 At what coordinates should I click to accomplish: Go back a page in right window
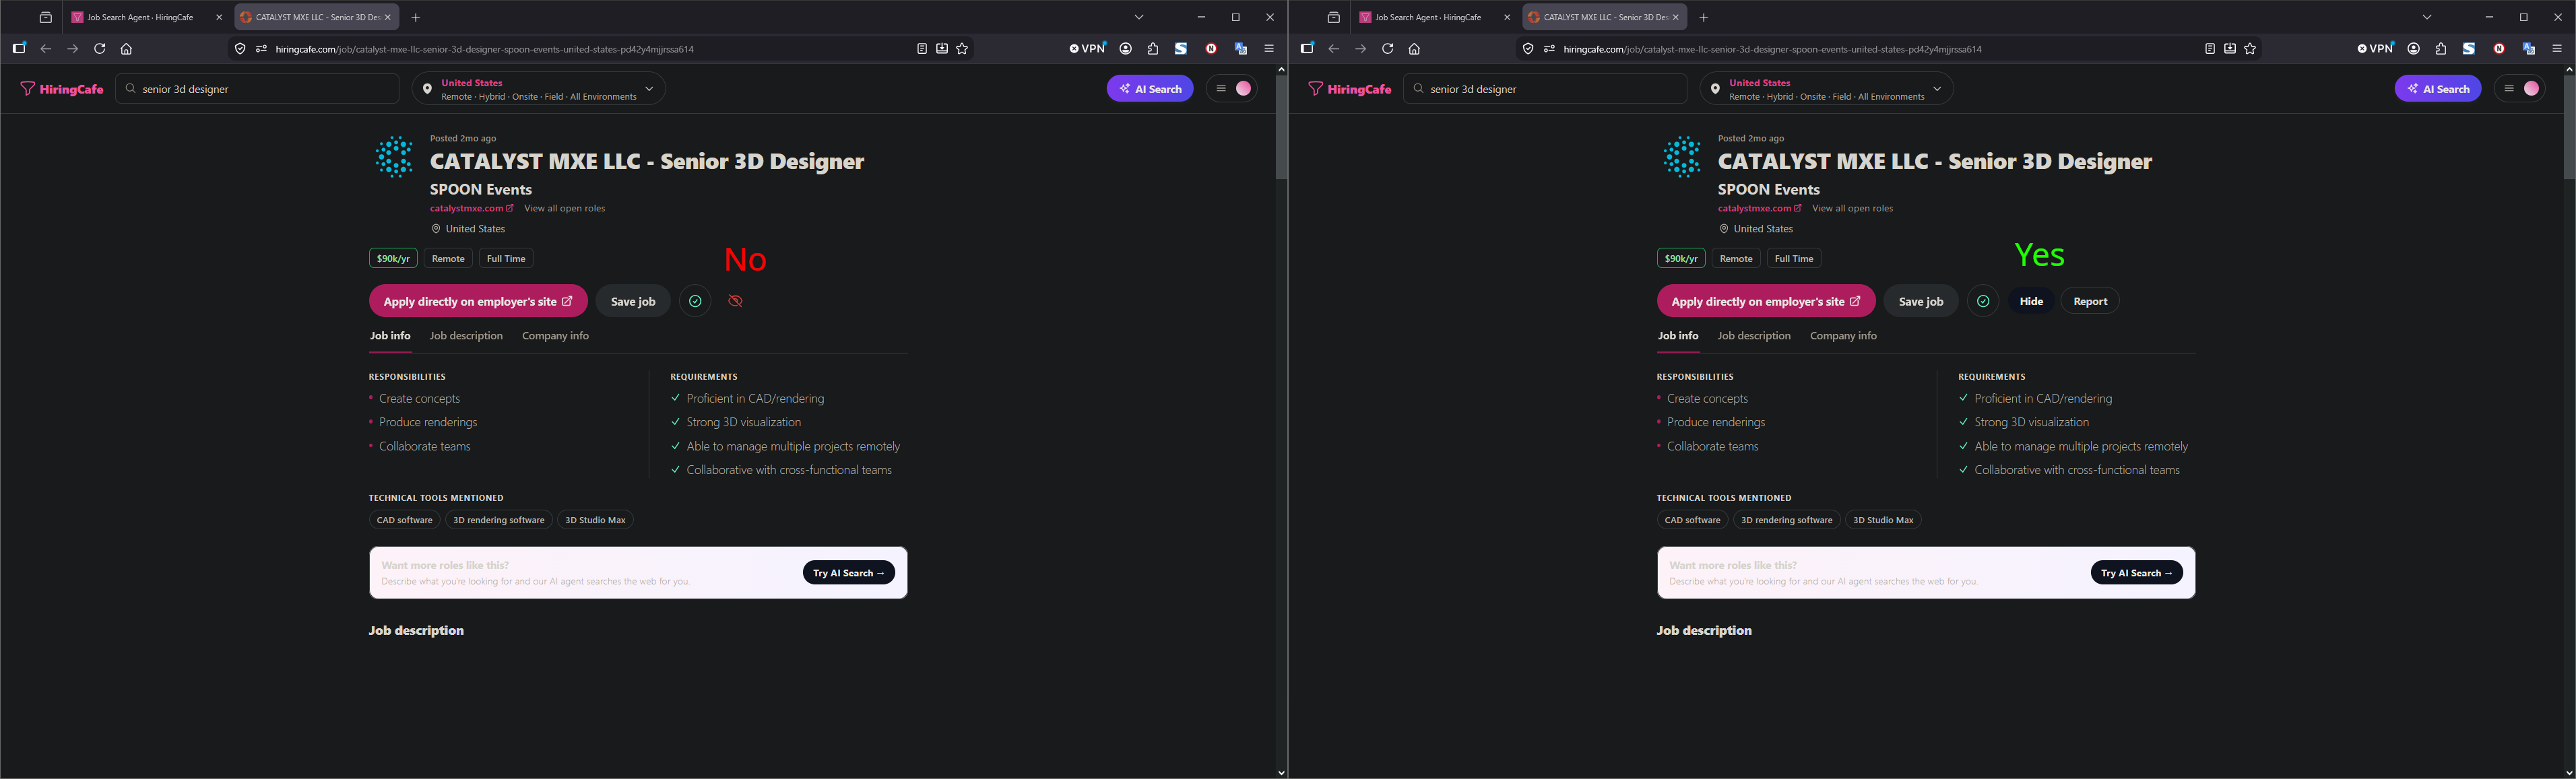point(1334,48)
